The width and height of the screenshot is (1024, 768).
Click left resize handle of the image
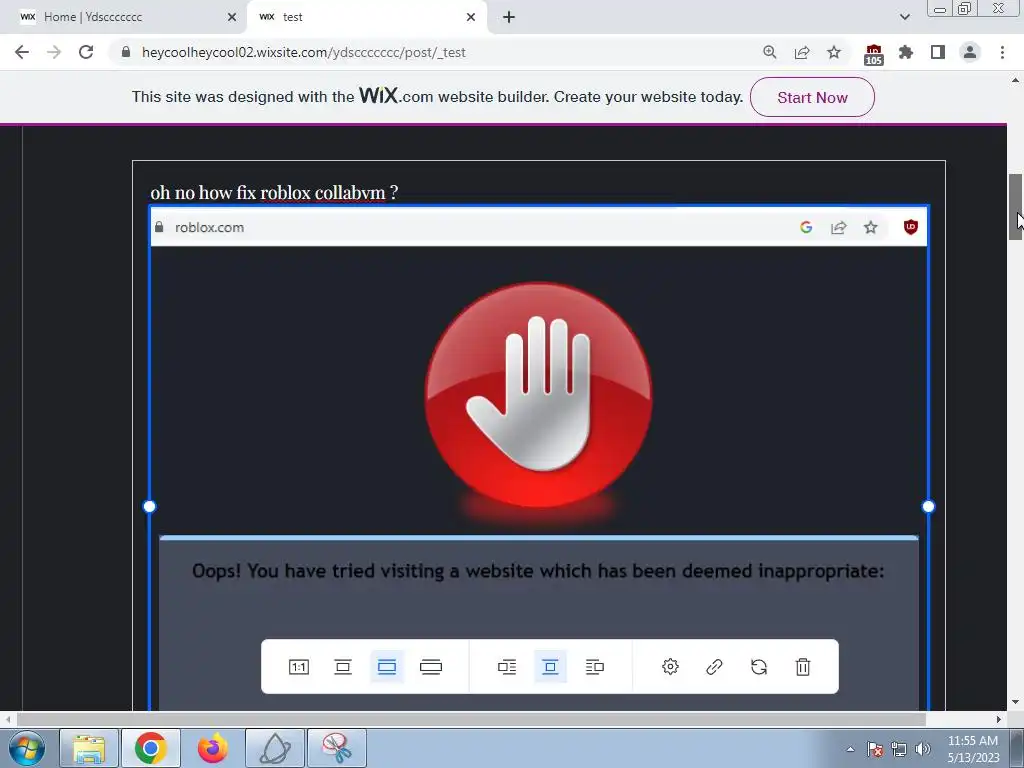150,506
